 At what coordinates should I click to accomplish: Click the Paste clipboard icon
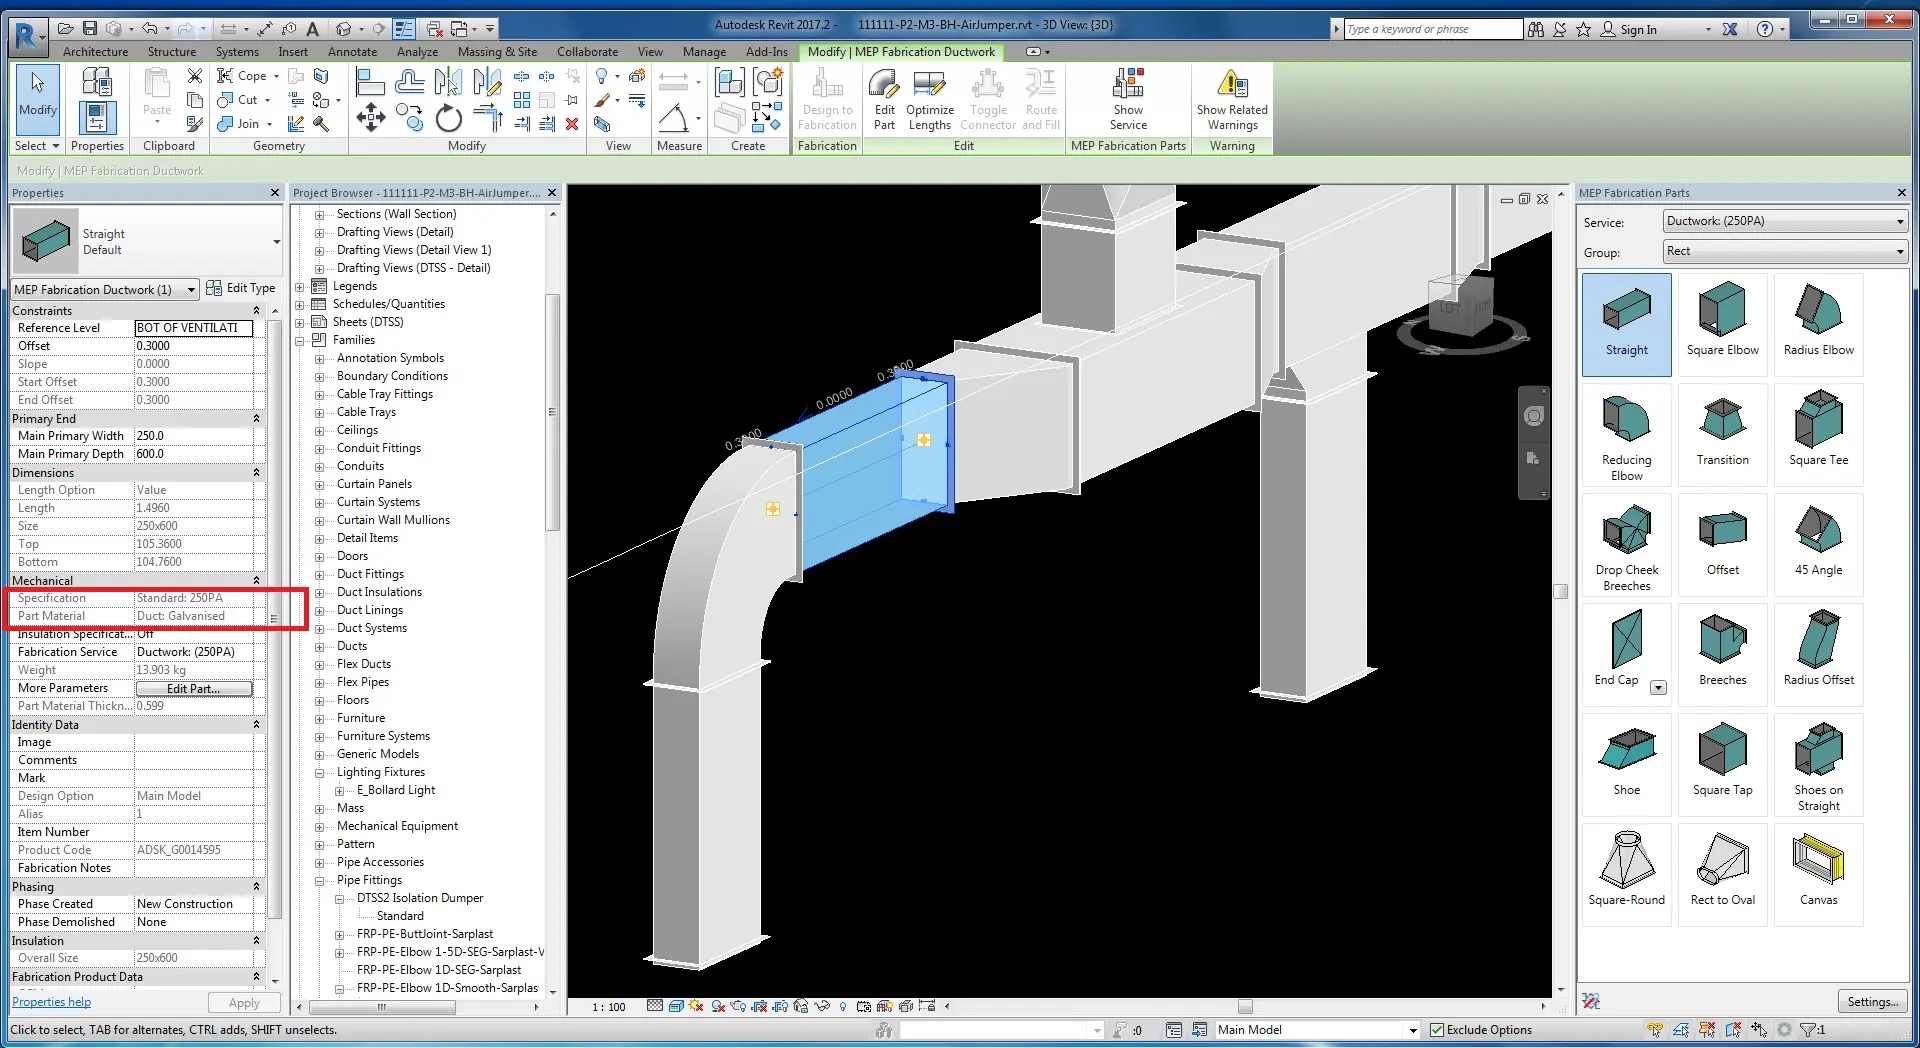pyautogui.click(x=157, y=93)
